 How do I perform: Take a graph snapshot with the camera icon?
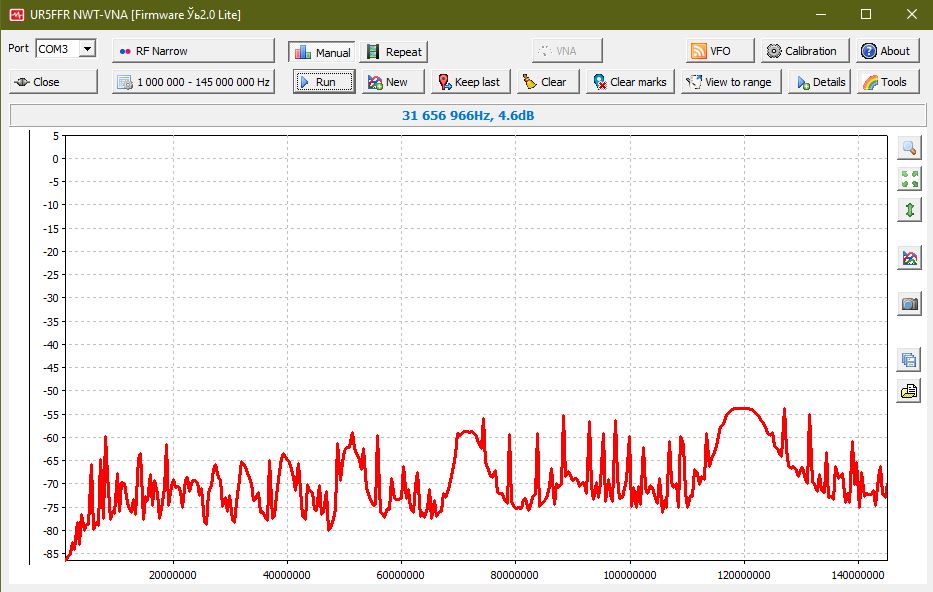pos(909,304)
